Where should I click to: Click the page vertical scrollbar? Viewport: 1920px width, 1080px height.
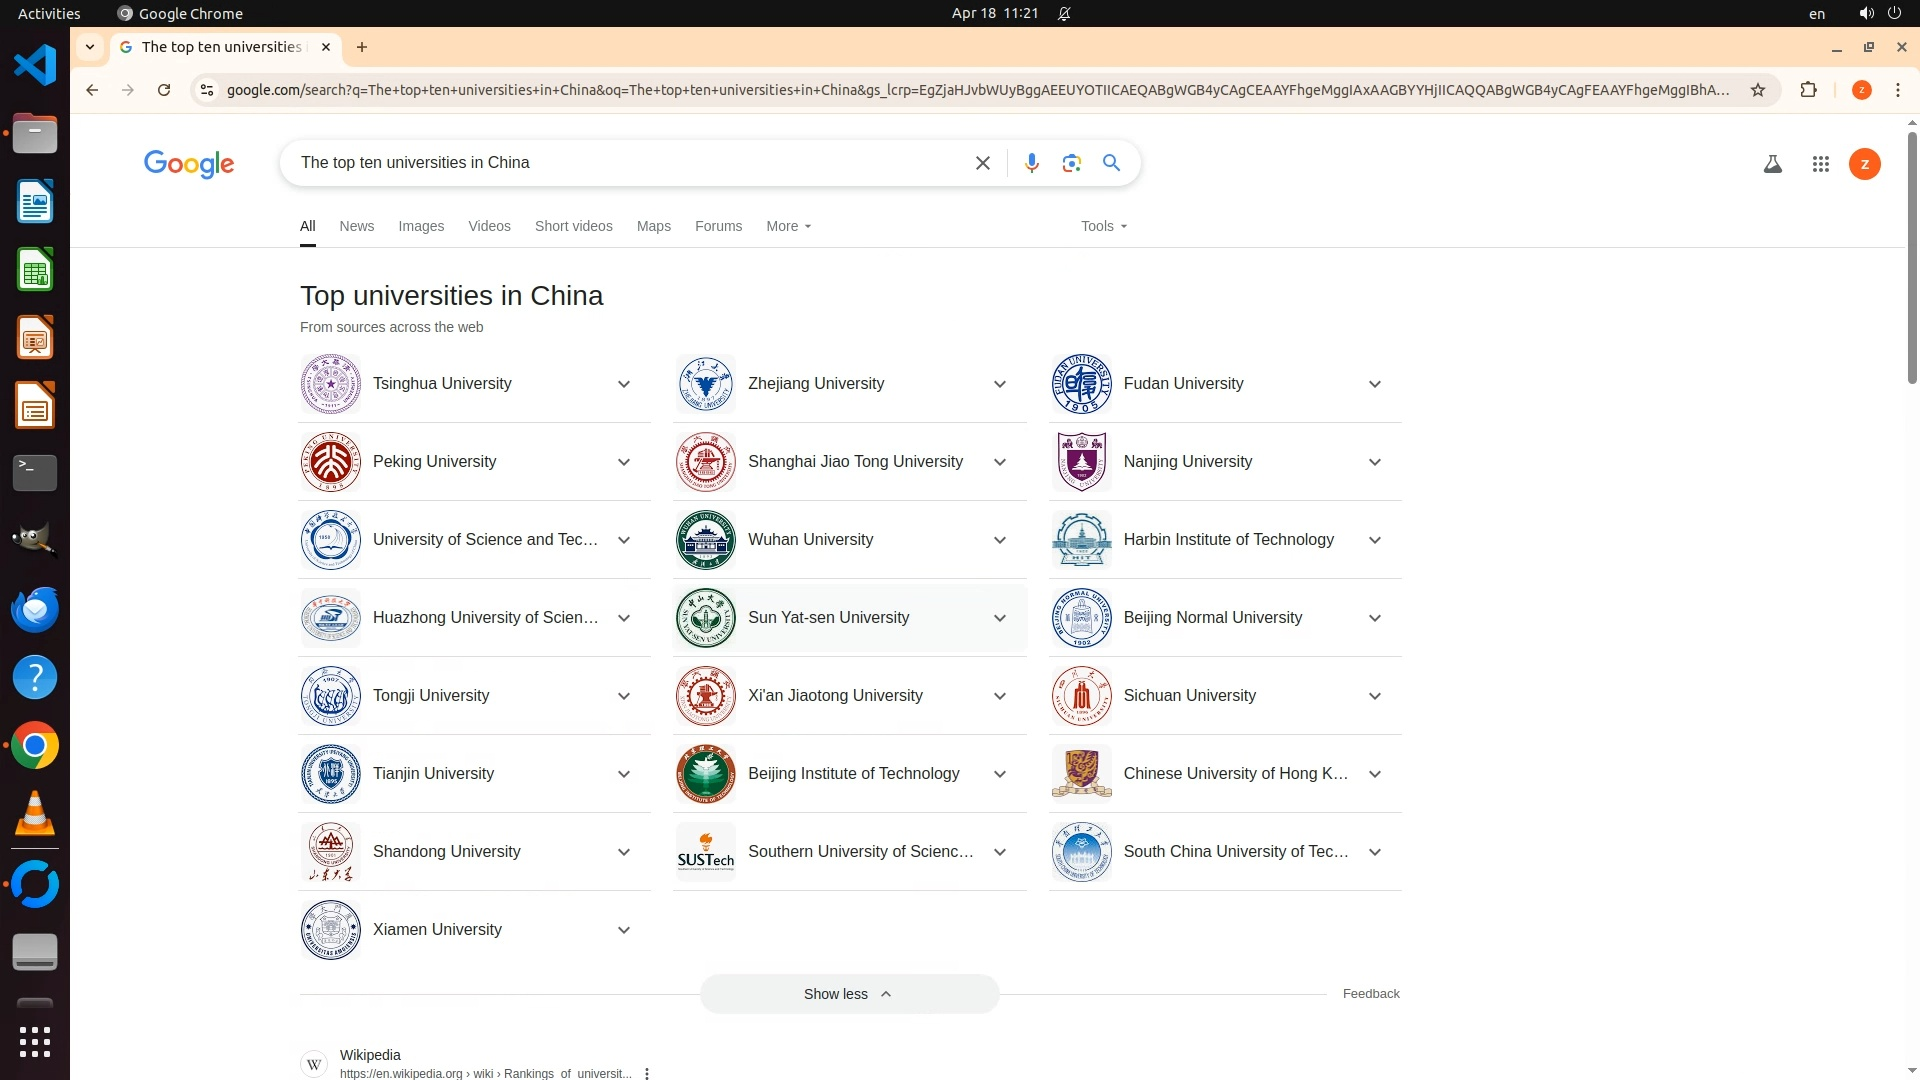1911,260
